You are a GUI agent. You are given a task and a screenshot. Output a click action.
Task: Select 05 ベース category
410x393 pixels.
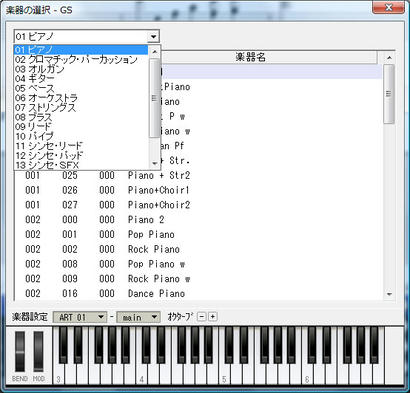coord(81,88)
